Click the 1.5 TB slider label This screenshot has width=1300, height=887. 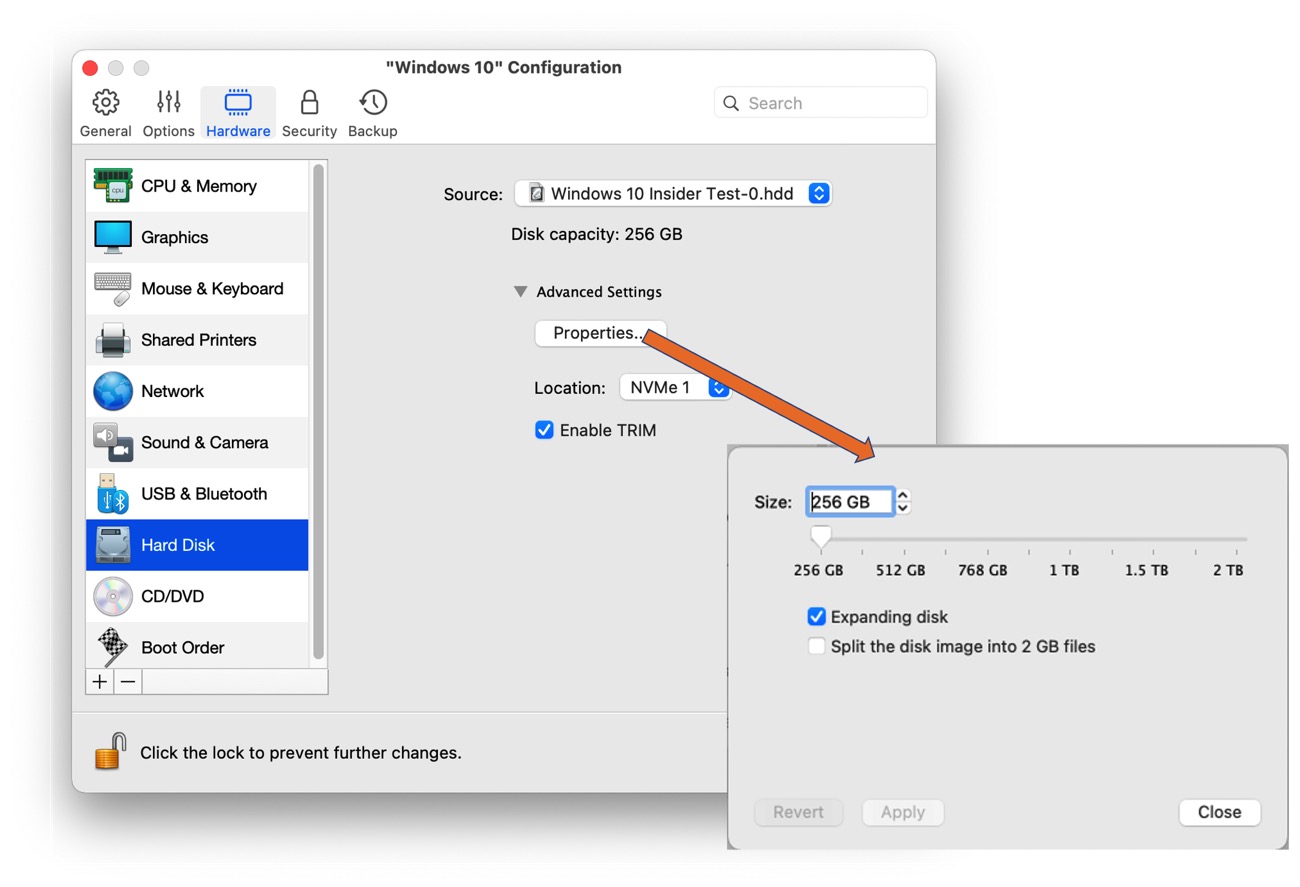coord(1146,570)
